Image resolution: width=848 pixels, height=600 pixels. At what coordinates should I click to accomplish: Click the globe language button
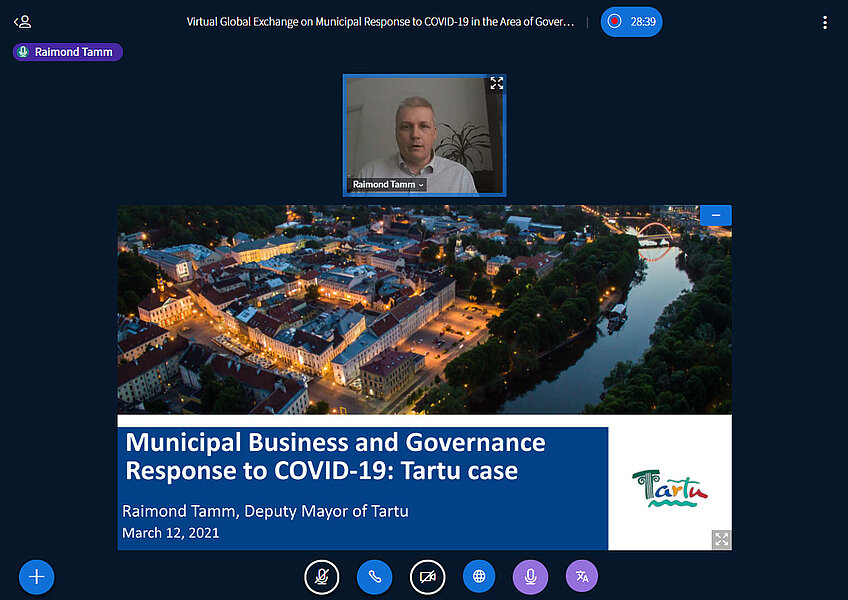click(x=479, y=576)
